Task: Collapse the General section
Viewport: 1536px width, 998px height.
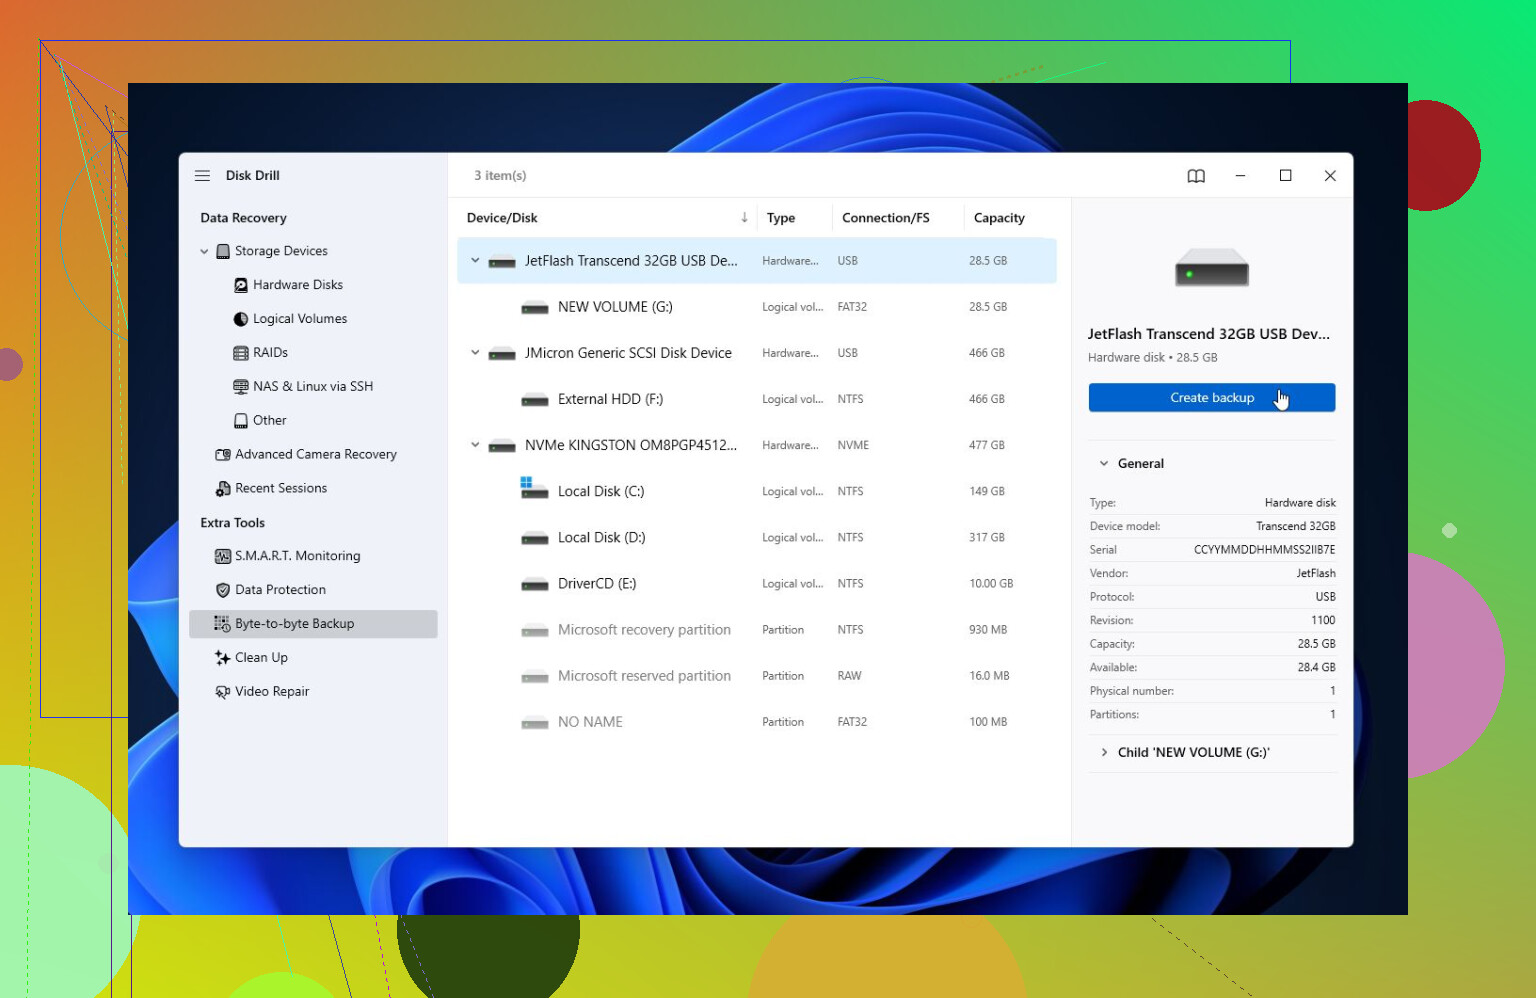Action: (1104, 464)
